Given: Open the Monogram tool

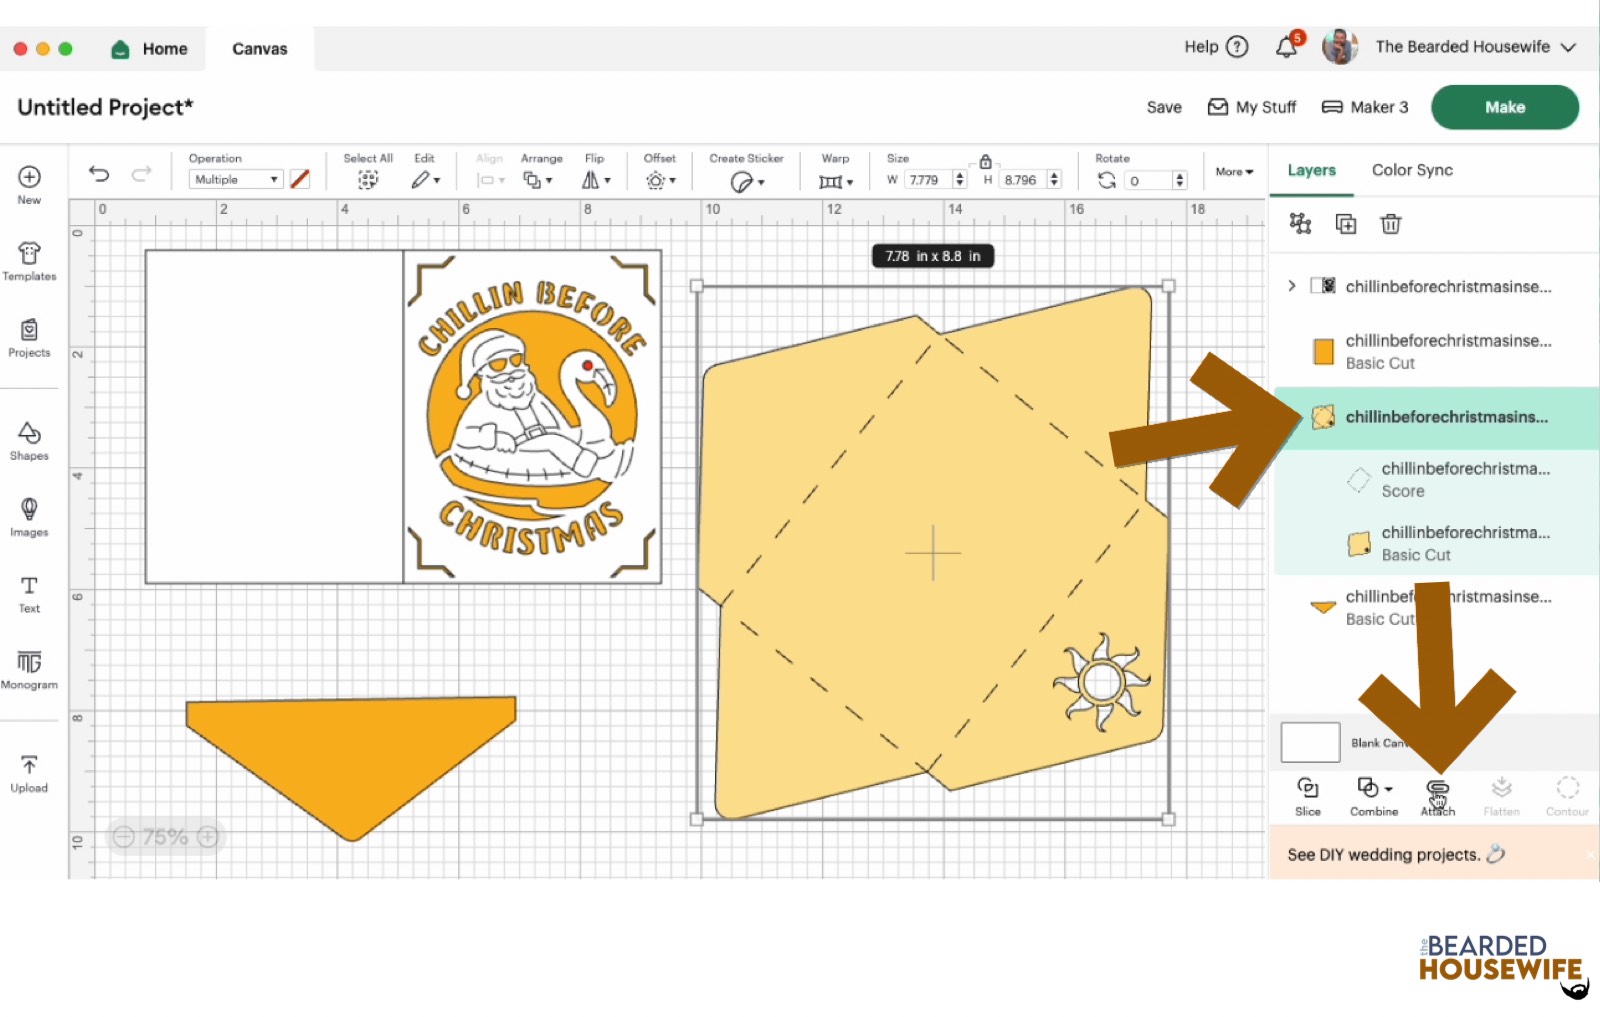Looking at the screenshot, I should coord(29,670).
